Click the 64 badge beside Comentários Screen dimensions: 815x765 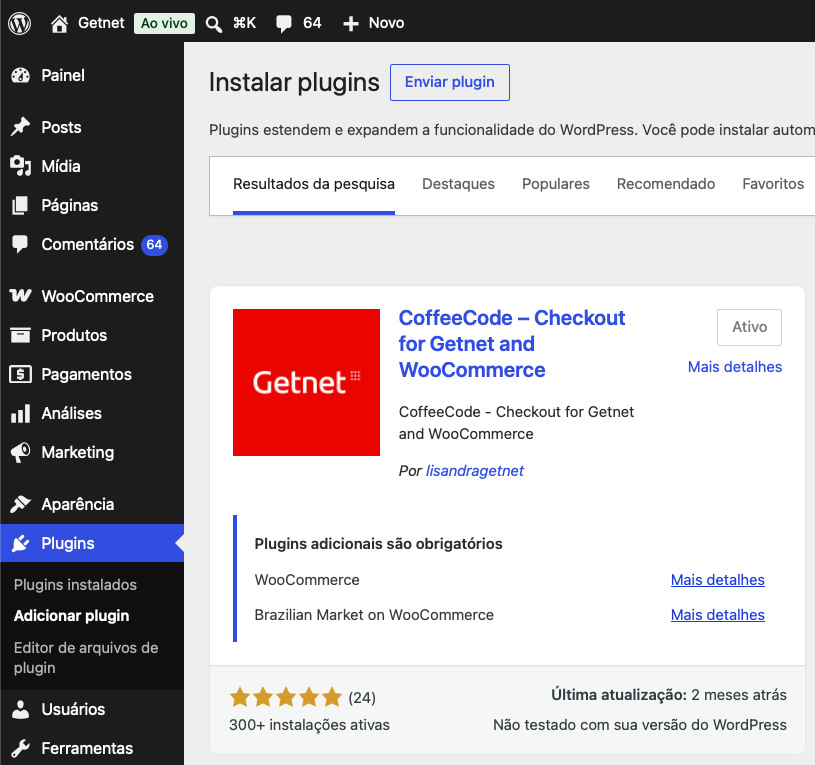[x=154, y=244]
